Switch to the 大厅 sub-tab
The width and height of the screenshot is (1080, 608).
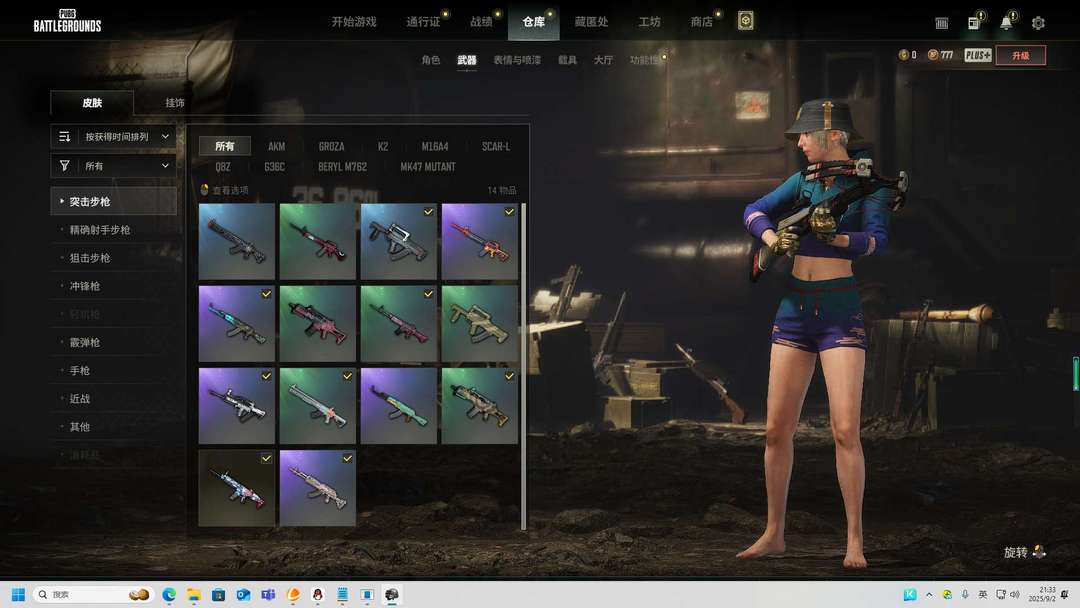point(603,60)
